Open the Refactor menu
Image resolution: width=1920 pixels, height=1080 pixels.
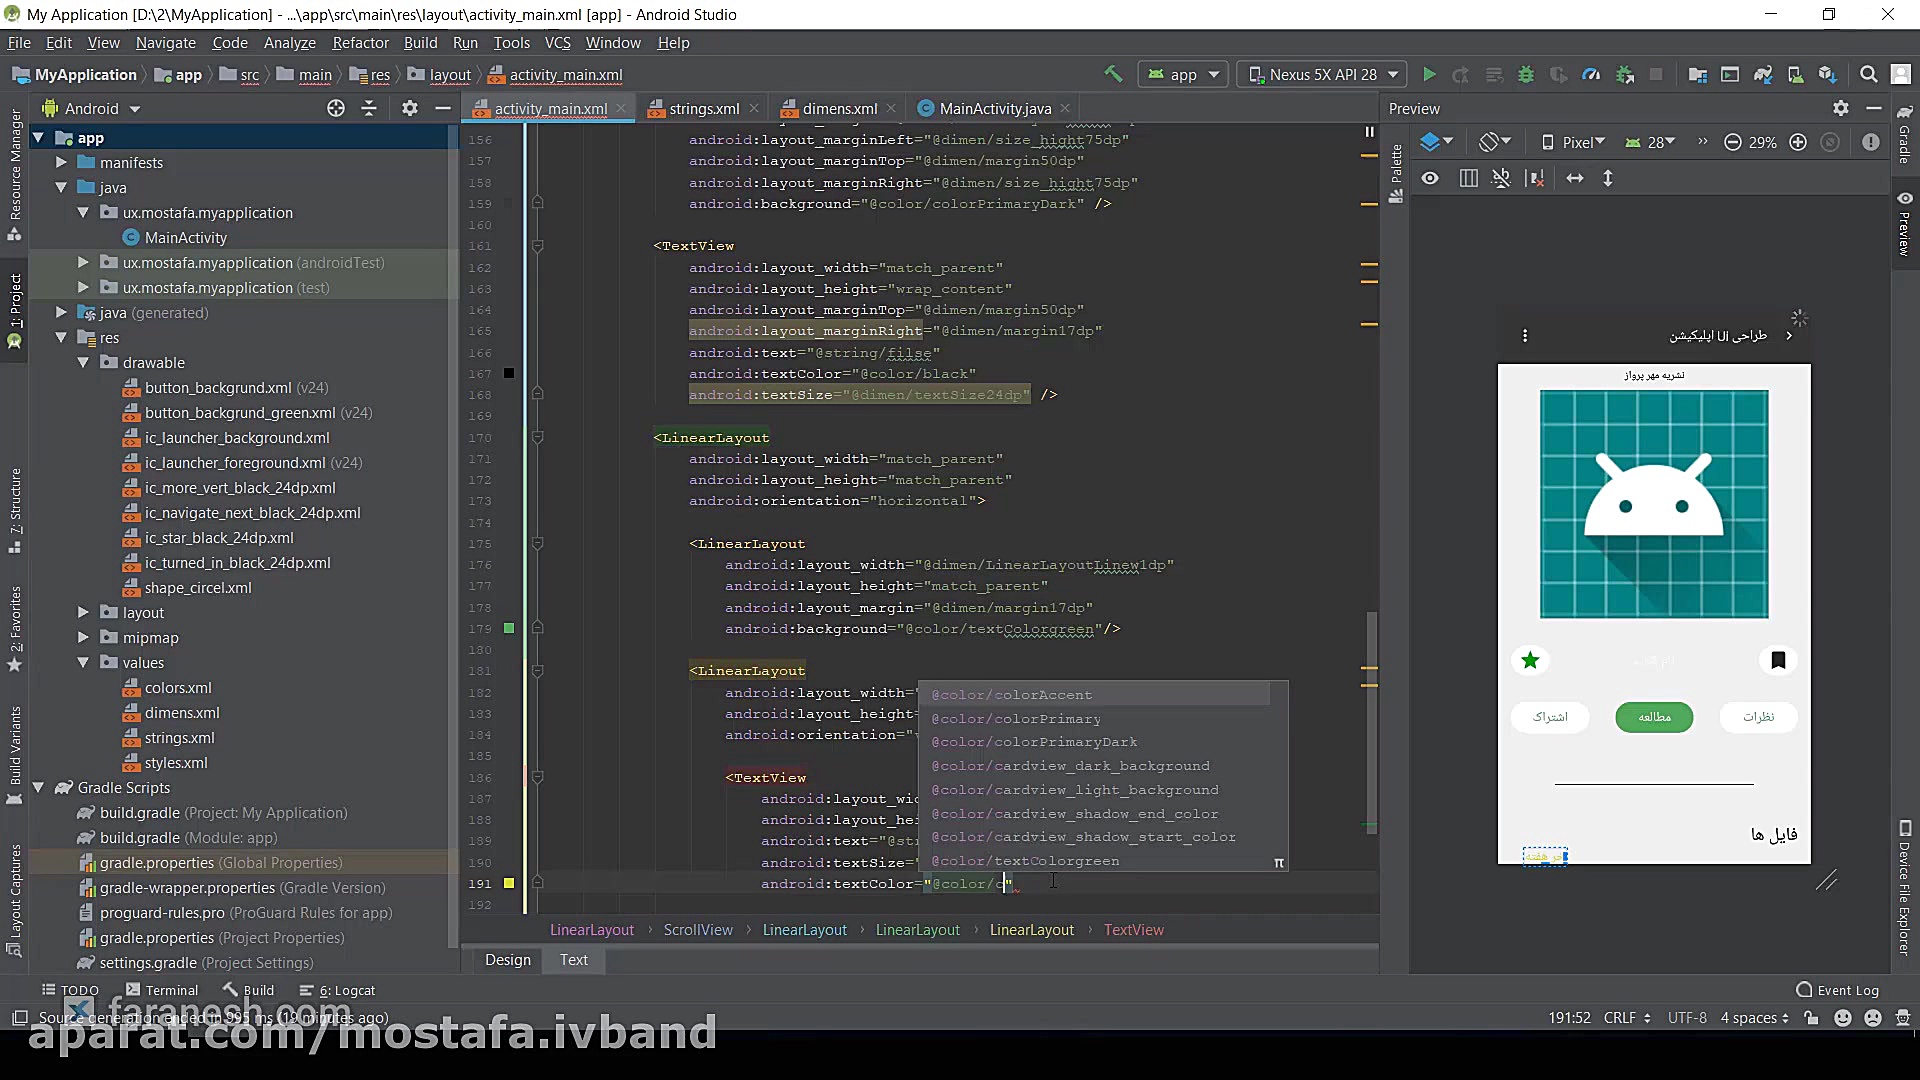pyautogui.click(x=360, y=43)
